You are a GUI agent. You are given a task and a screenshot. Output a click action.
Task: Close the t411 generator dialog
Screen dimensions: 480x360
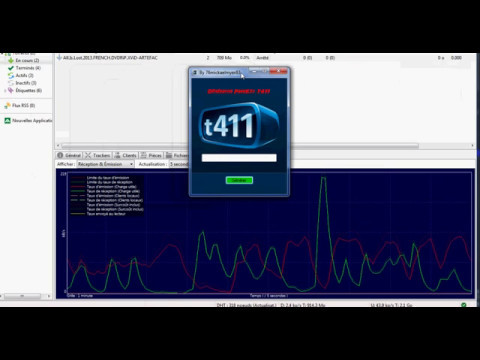pos(279,72)
